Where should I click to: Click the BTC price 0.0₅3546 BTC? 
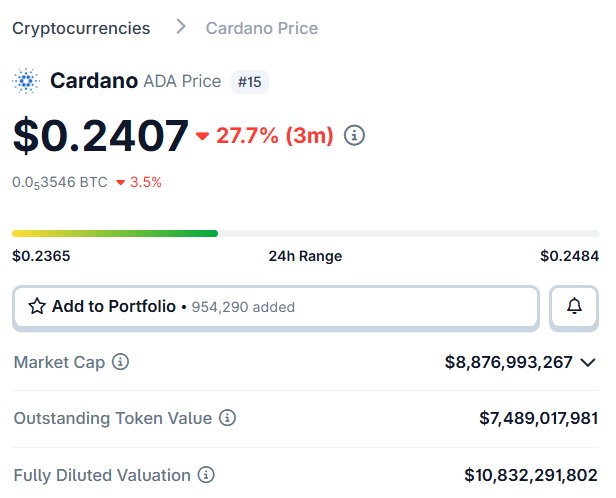pos(59,182)
